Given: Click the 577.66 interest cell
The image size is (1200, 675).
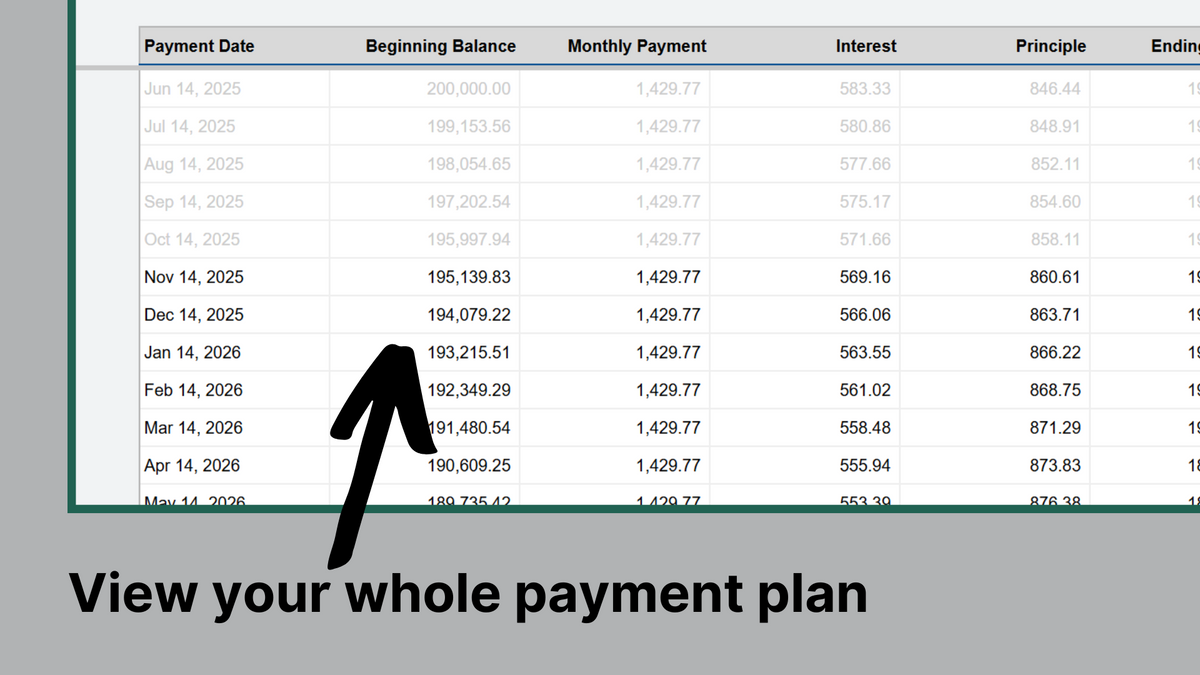Looking at the screenshot, I should click(805, 164).
